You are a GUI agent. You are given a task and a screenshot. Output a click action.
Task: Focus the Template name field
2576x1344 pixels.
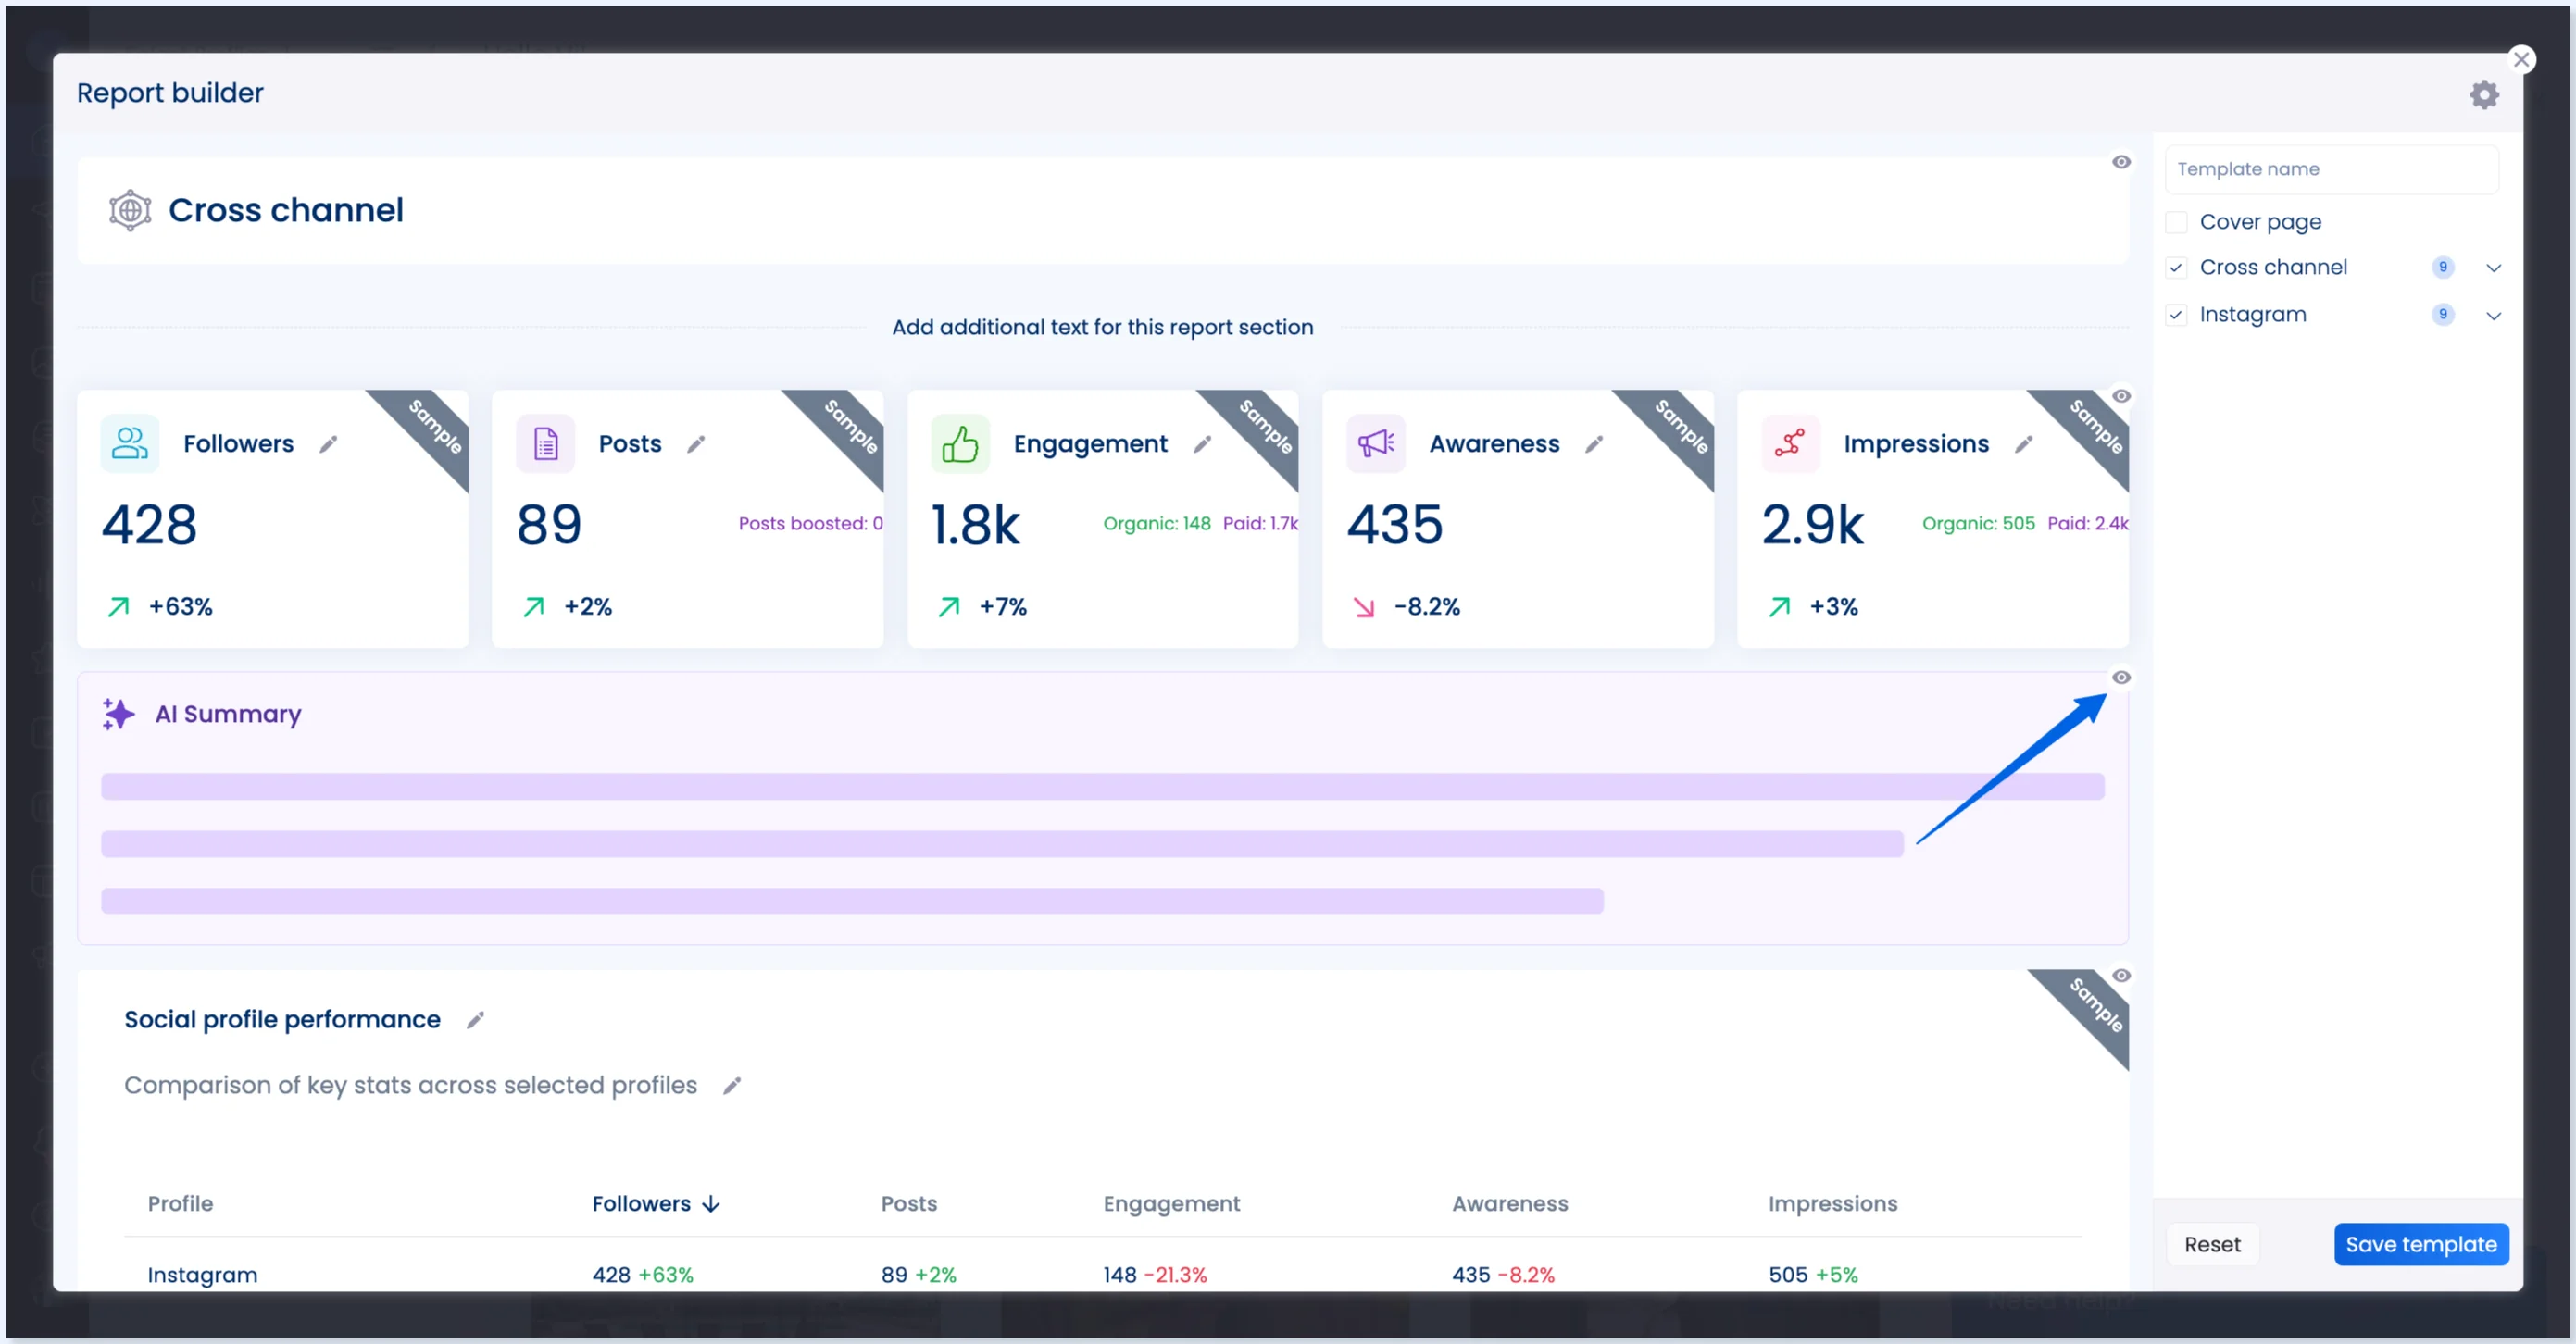(x=2331, y=169)
